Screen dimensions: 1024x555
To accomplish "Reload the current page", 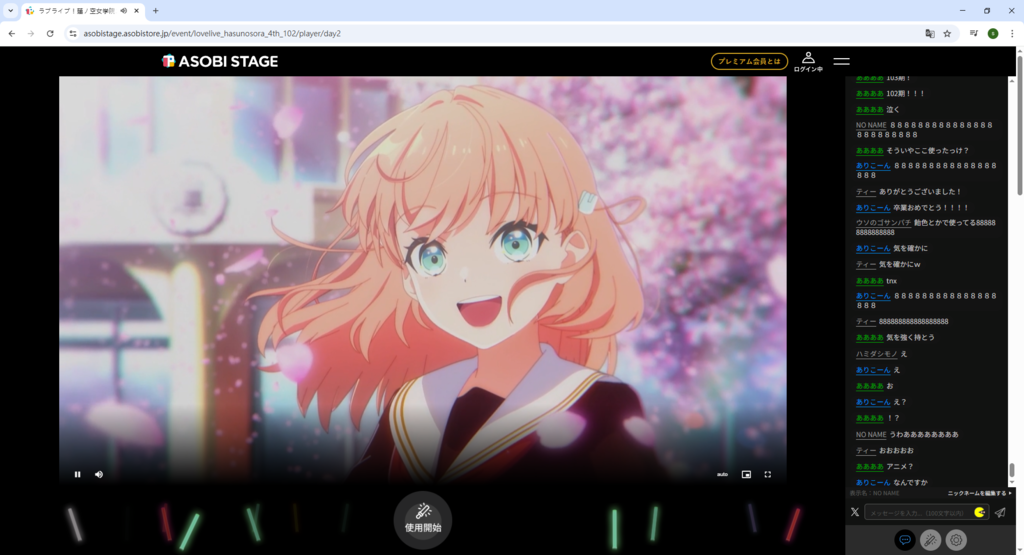I will pyautogui.click(x=50, y=33).
